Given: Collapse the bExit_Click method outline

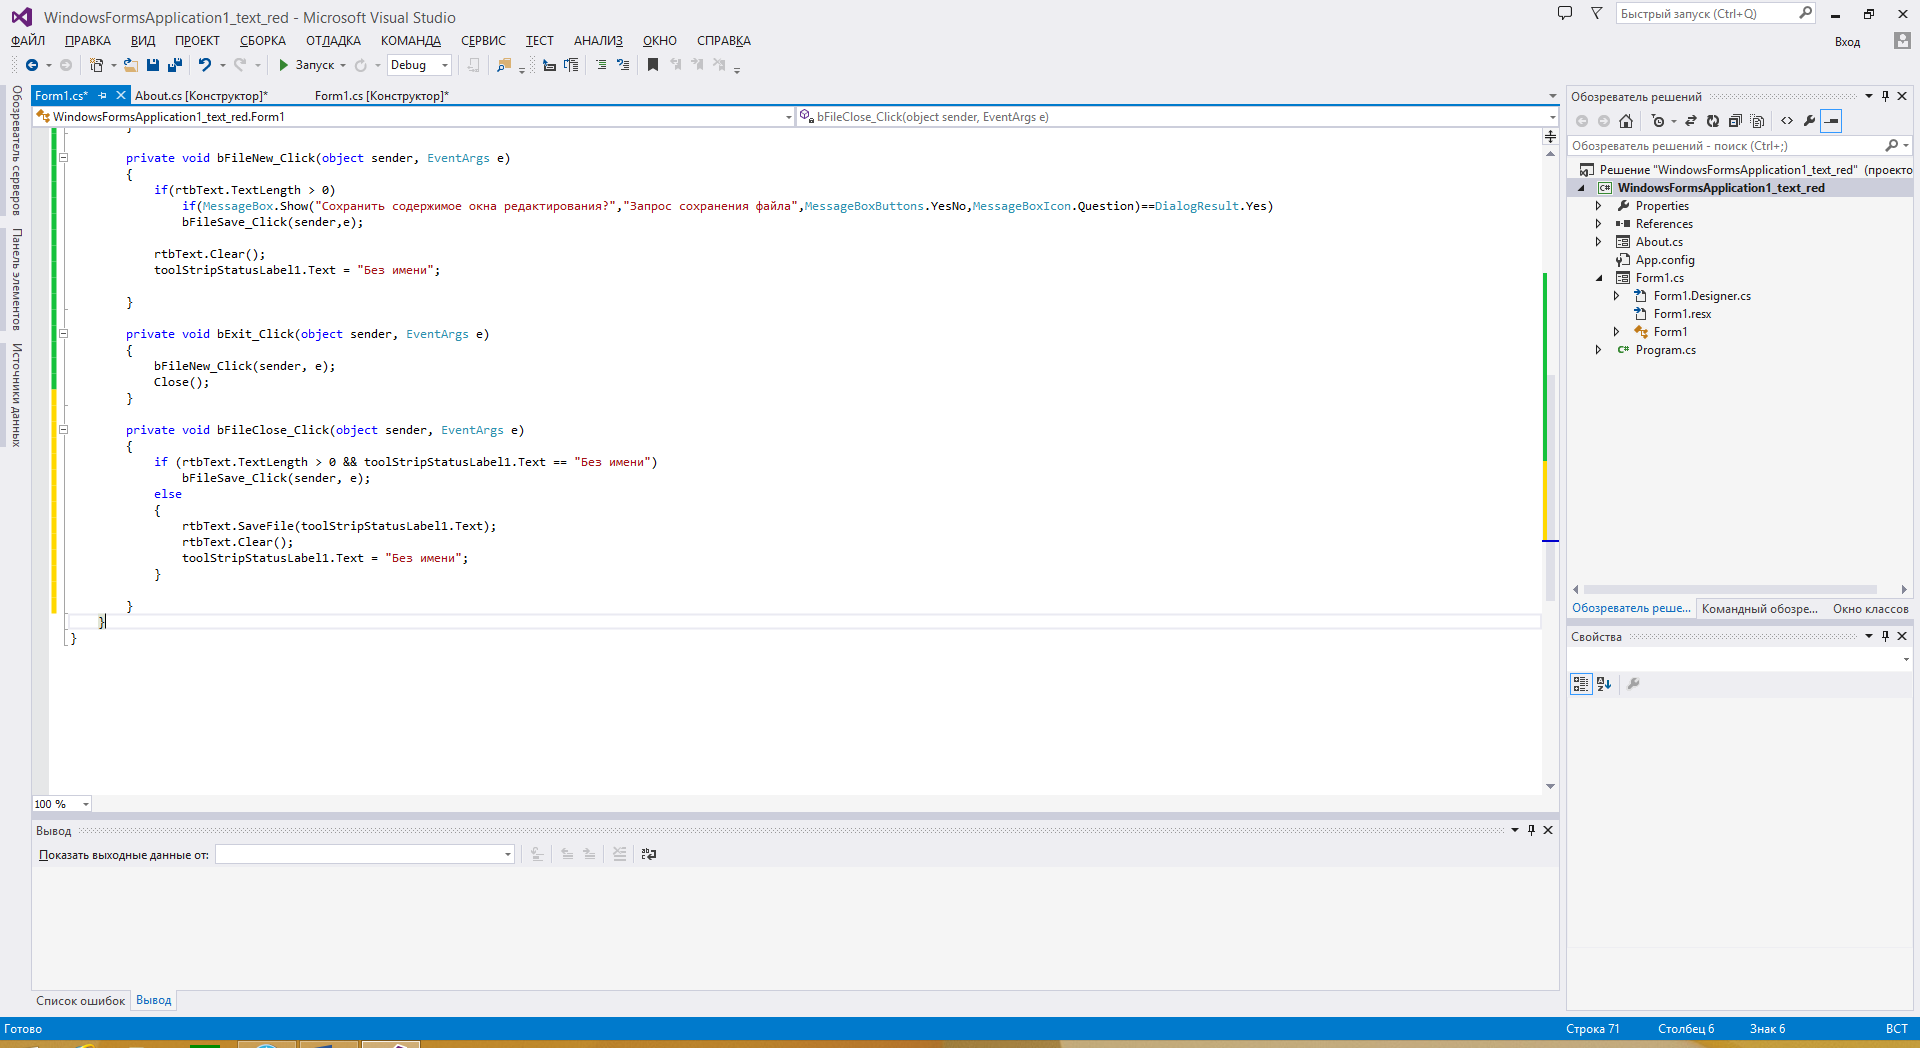Looking at the screenshot, I should pyautogui.click(x=63, y=334).
